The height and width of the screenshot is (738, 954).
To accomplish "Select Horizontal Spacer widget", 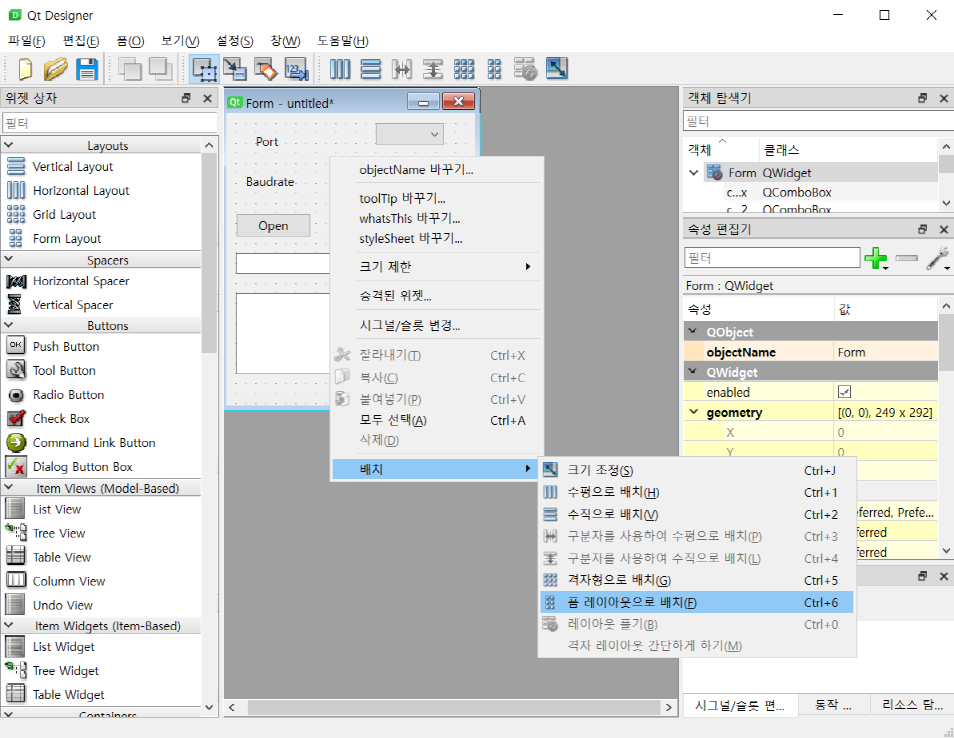I will pyautogui.click(x=81, y=281).
